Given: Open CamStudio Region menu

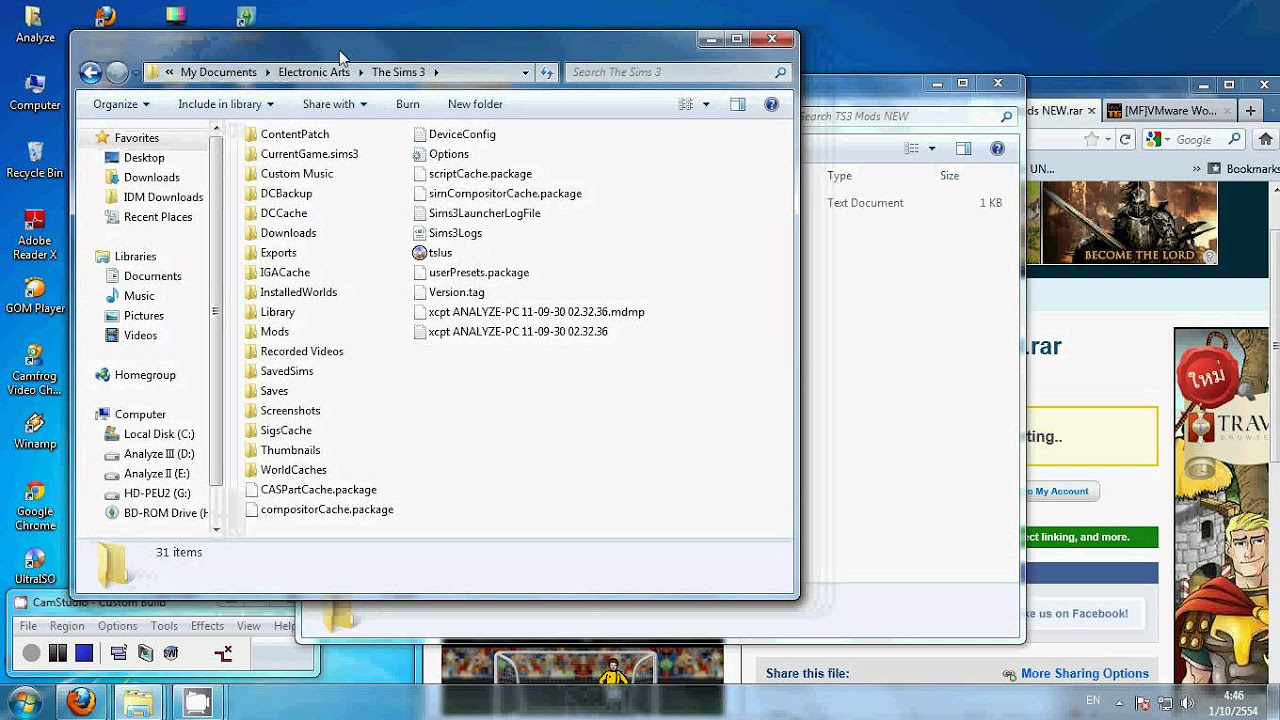Looking at the screenshot, I should tap(67, 626).
